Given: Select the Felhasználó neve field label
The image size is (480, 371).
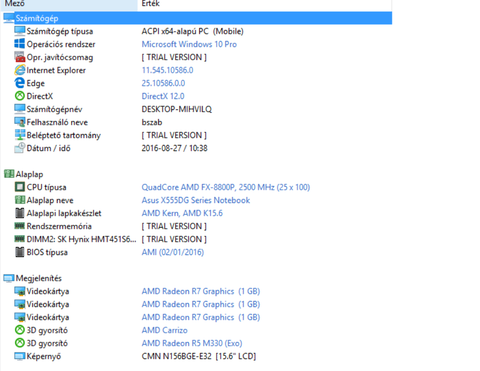Looking at the screenshot, I should 57,122.
